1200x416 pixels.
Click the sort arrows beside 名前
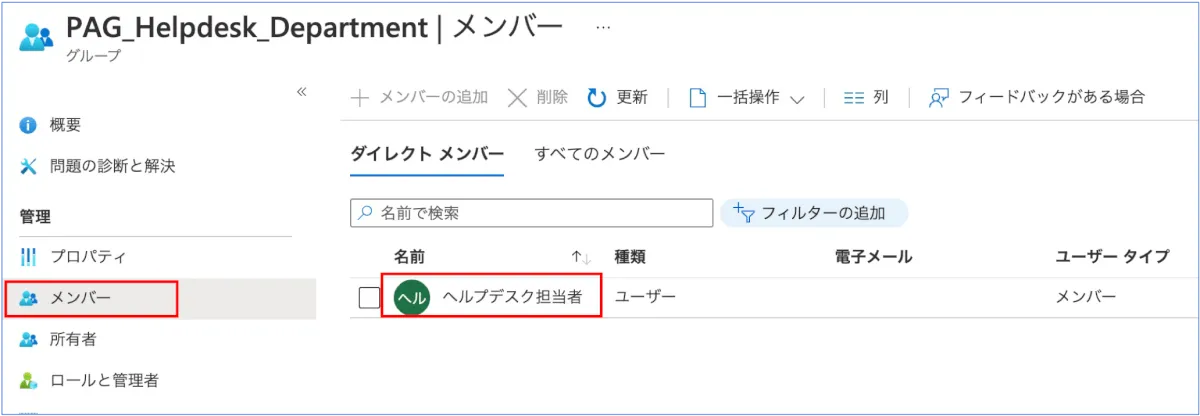coord(582,258)
